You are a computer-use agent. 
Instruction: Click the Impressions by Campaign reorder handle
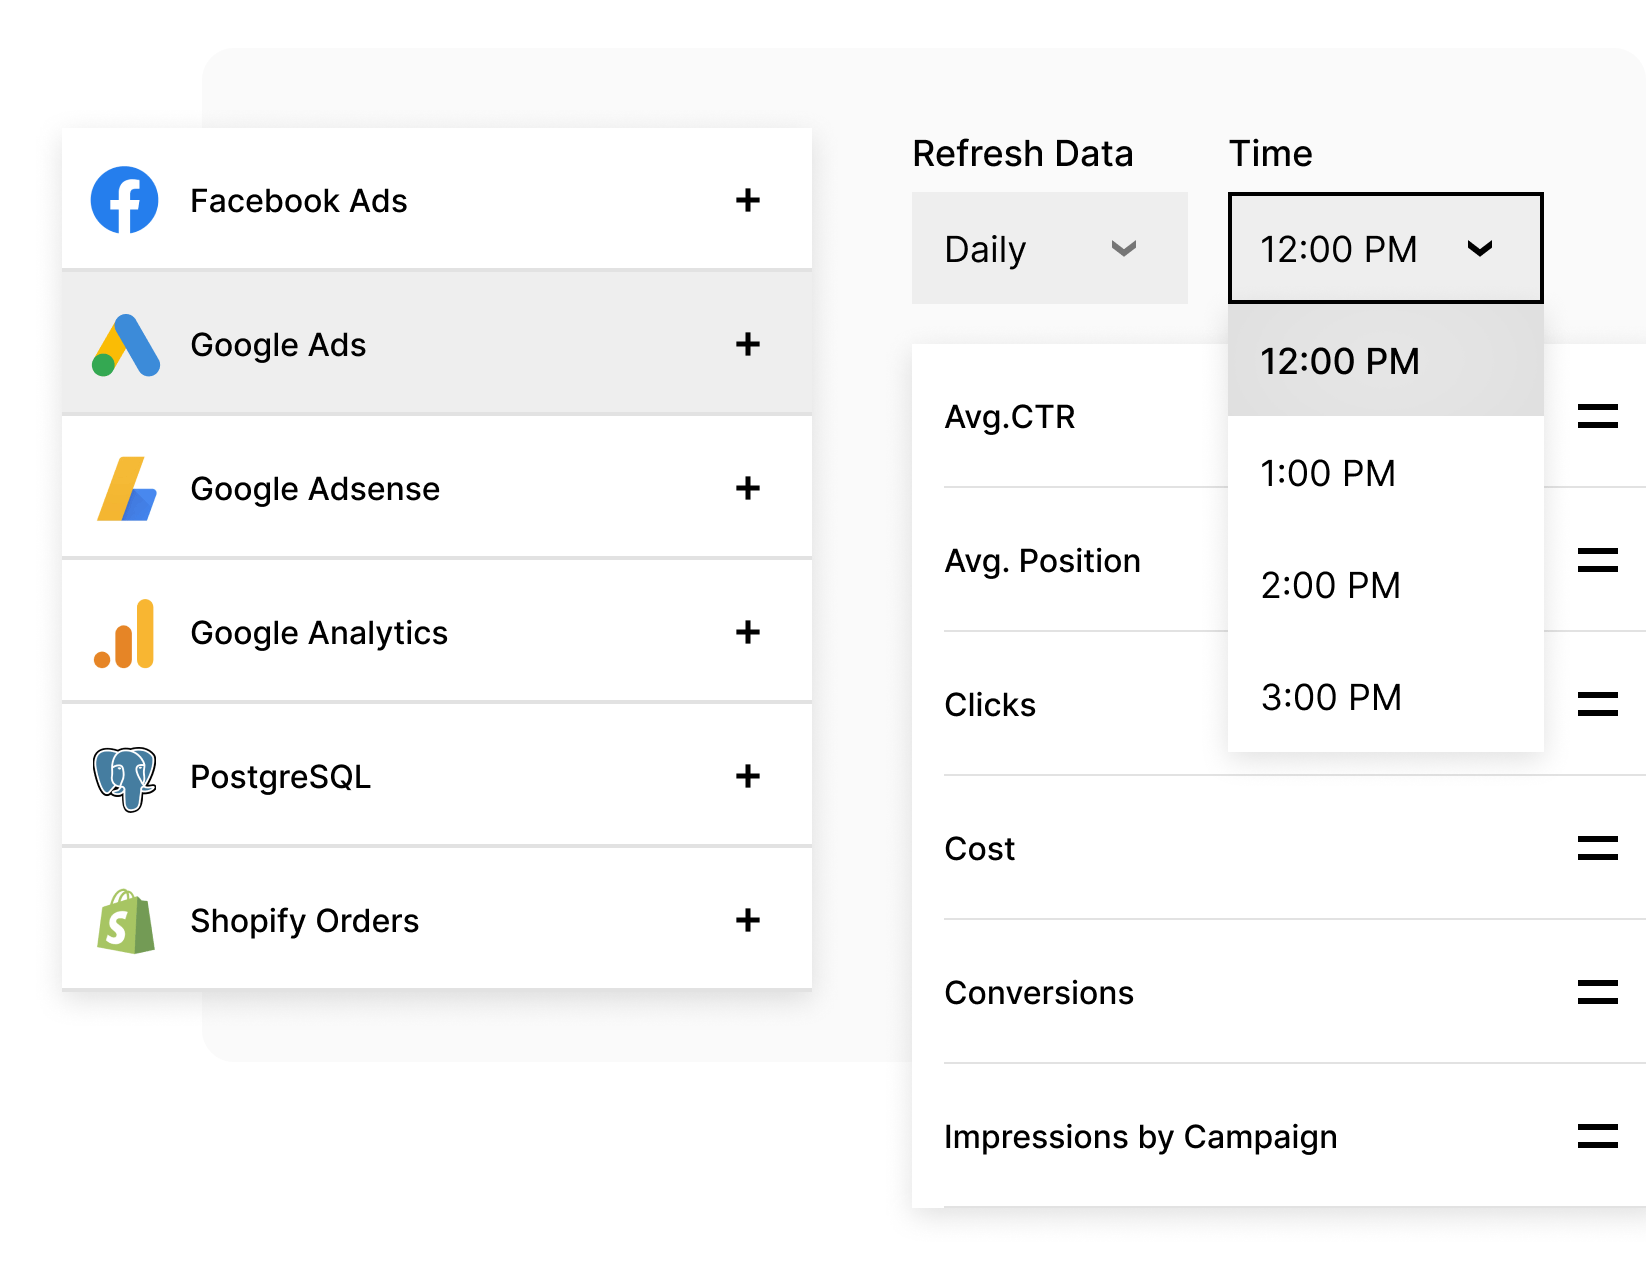[x=1598, y=1136]
